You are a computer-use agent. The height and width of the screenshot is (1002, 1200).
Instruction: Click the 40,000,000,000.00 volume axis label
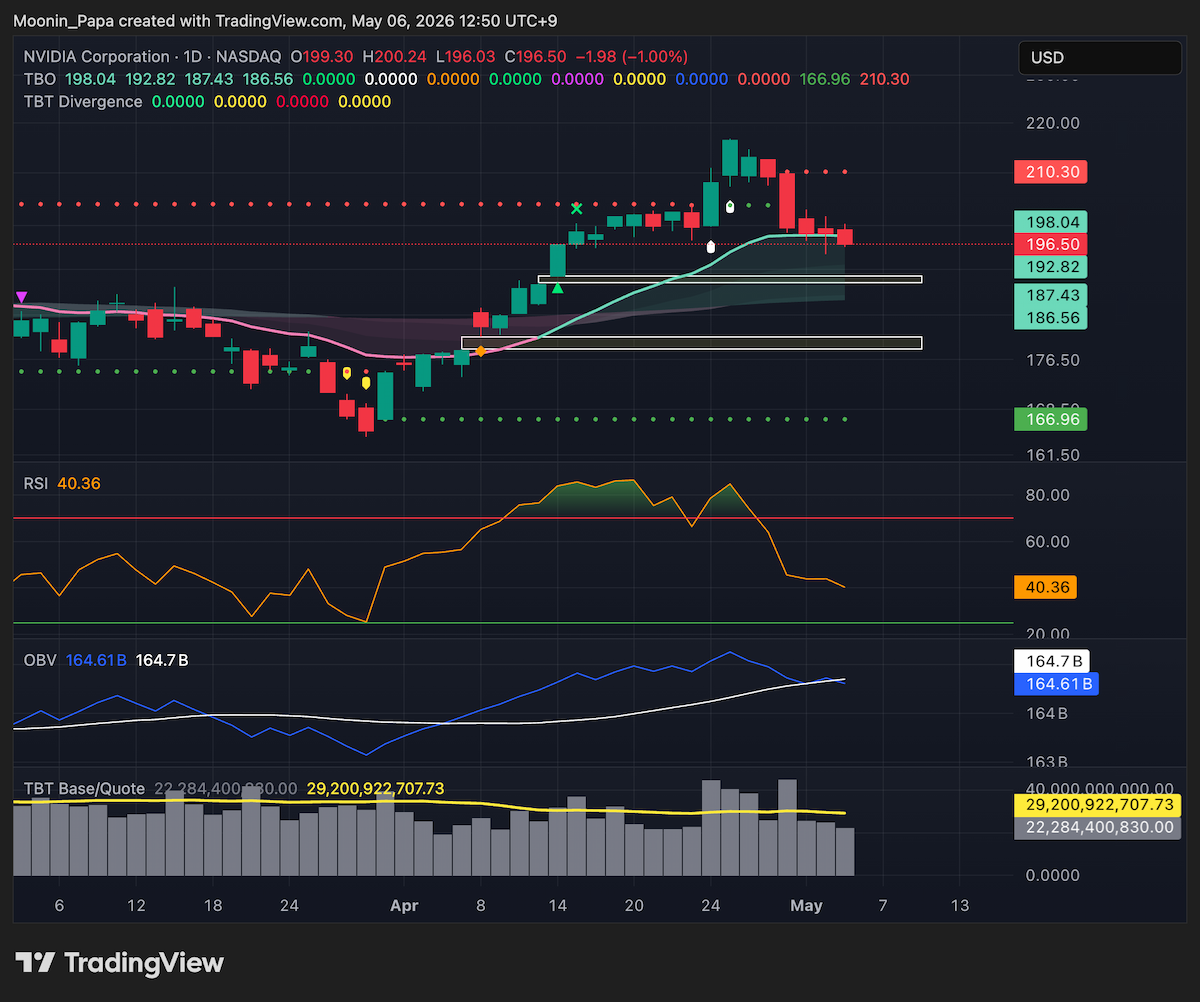pyautogui.click(x=1102, y=789)
